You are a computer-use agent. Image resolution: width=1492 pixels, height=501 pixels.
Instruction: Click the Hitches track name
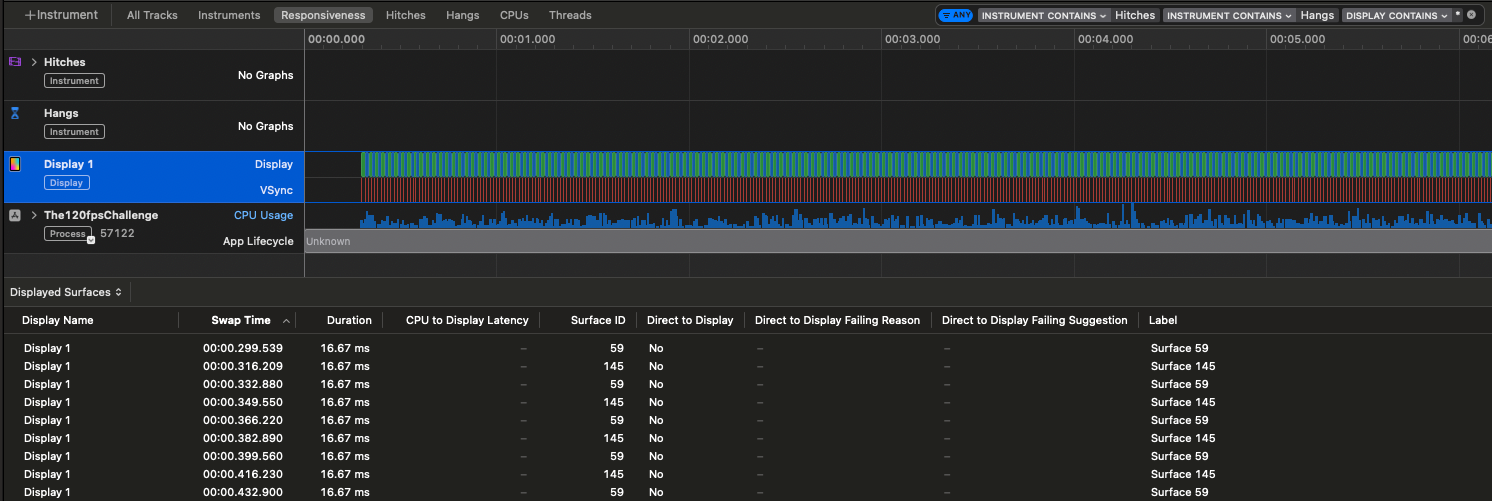tap(65, 62)
